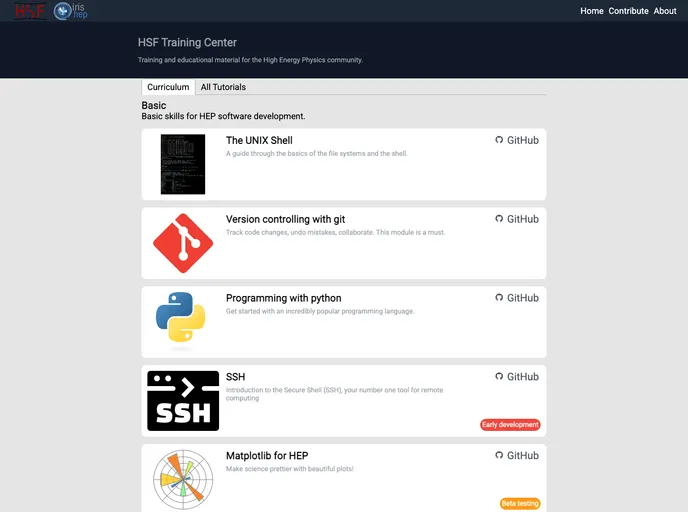Open the About page

coord(665,11)
